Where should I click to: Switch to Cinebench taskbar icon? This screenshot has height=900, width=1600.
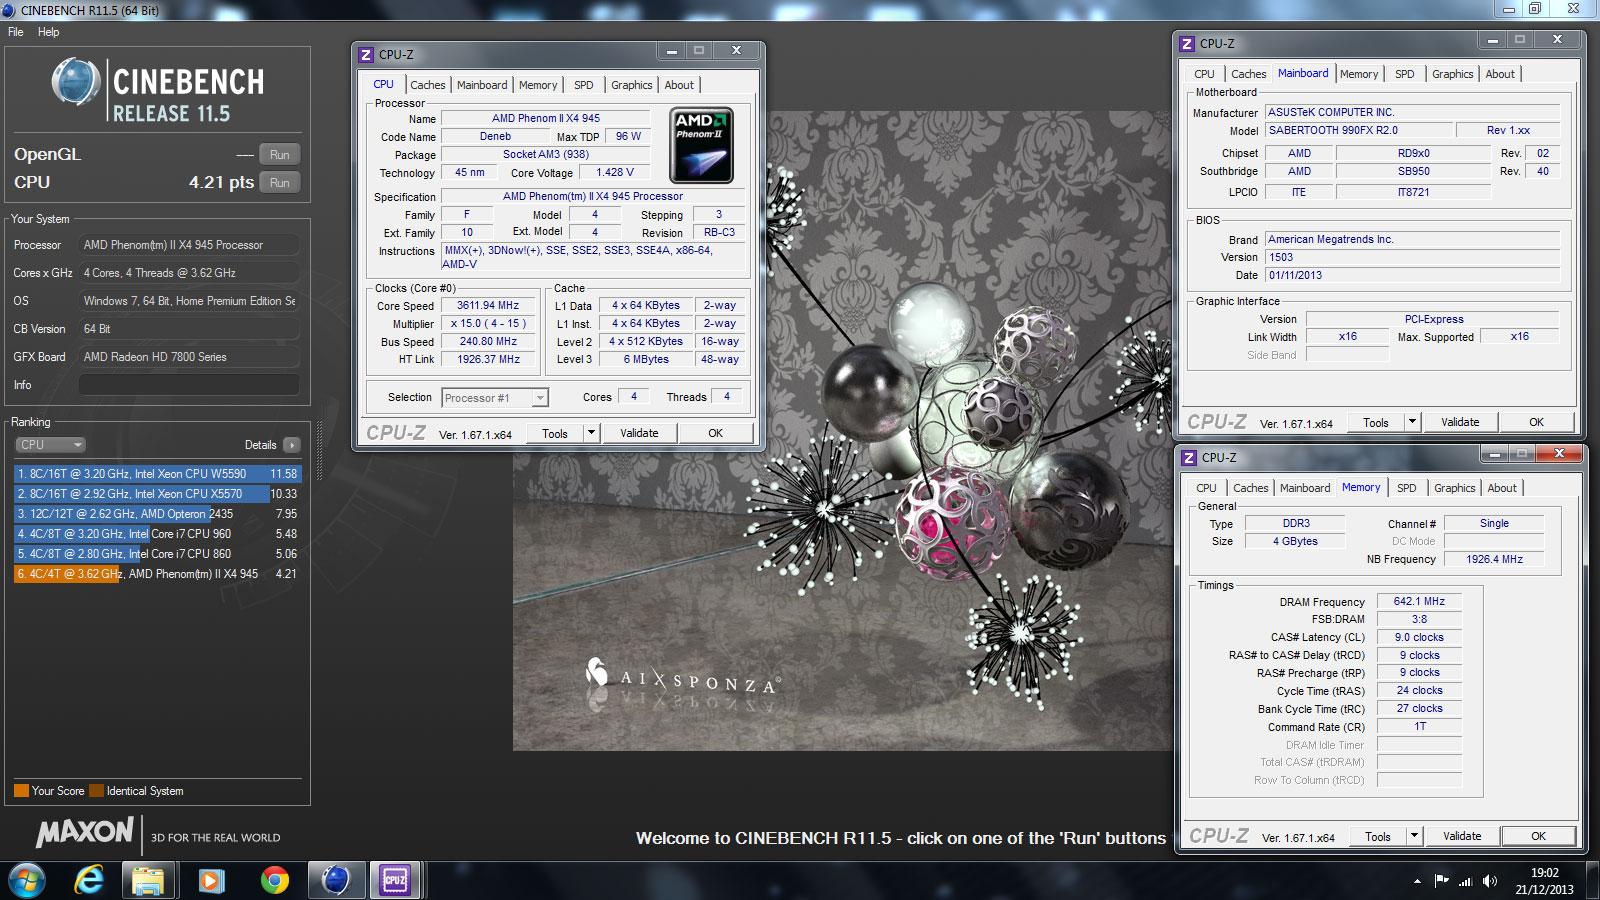tap(336, 880)
